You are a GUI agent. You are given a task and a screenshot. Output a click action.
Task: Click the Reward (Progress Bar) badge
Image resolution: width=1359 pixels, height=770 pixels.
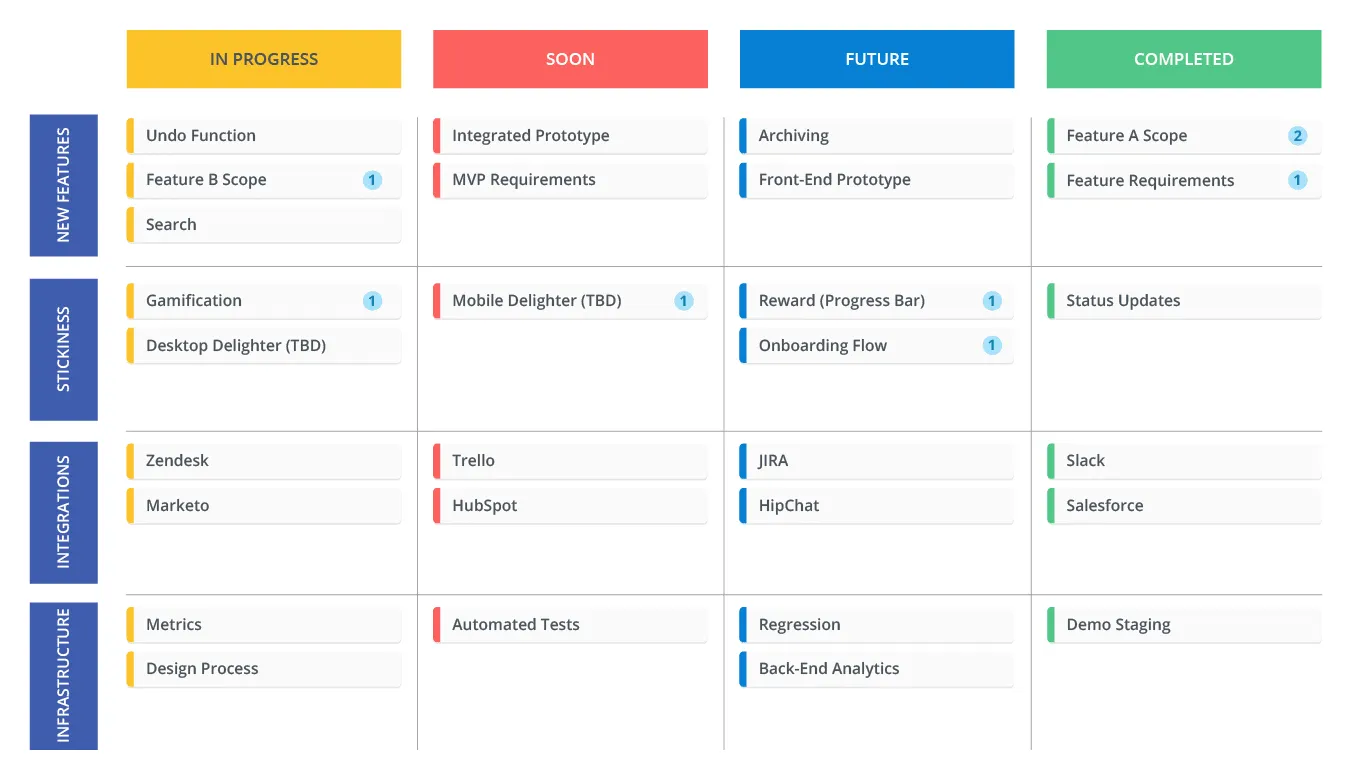click(992, 301)
